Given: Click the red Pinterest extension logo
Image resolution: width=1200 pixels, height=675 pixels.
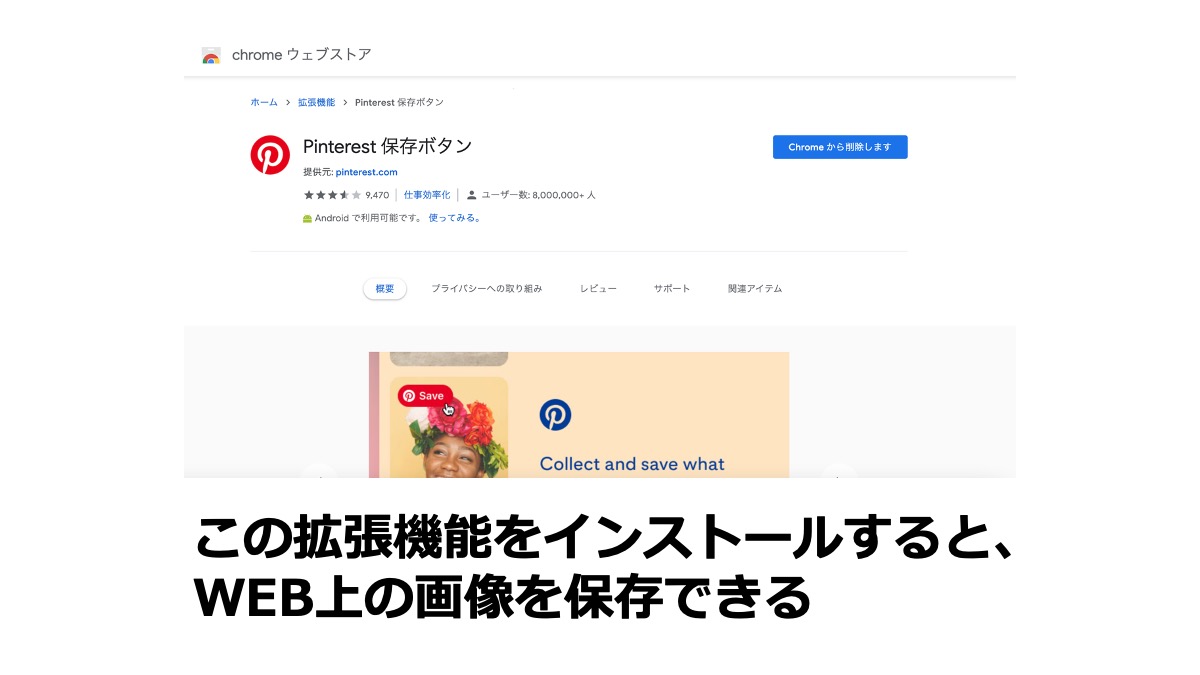Looking at the screenshot, I should tap(270, 155).
